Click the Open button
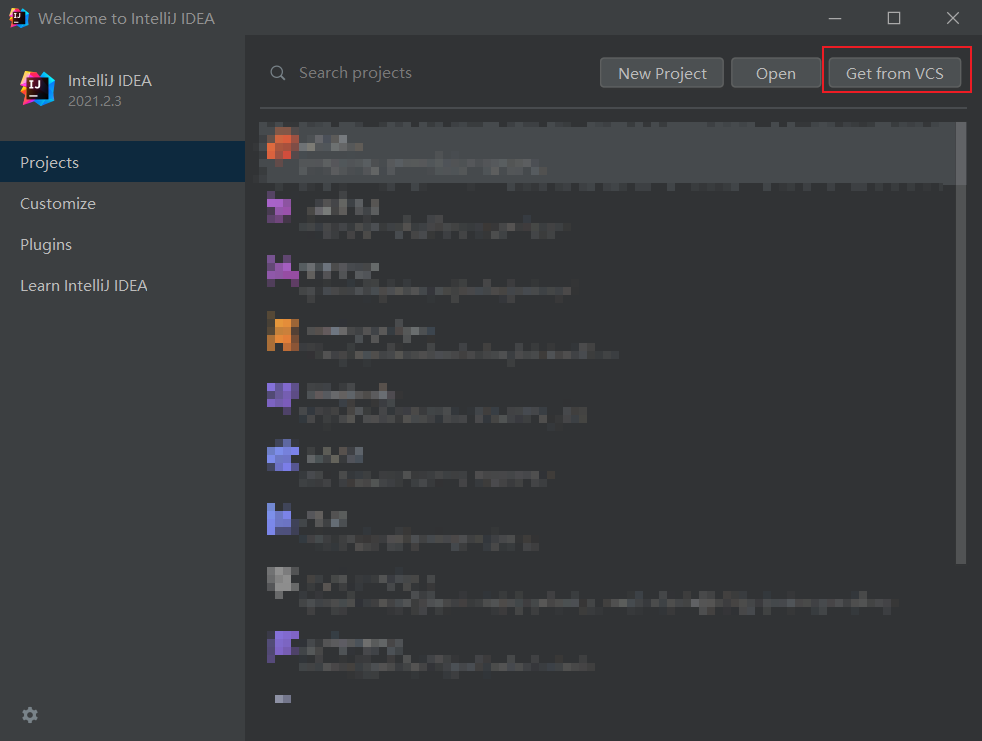982x741 pixels. click(x=775, y=73)
